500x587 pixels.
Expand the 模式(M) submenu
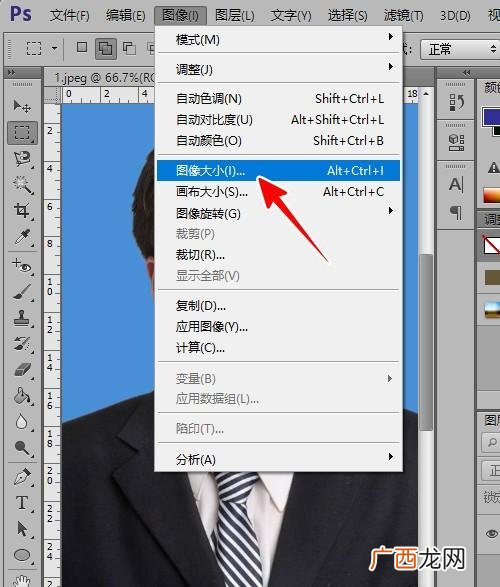click(279, 39)
